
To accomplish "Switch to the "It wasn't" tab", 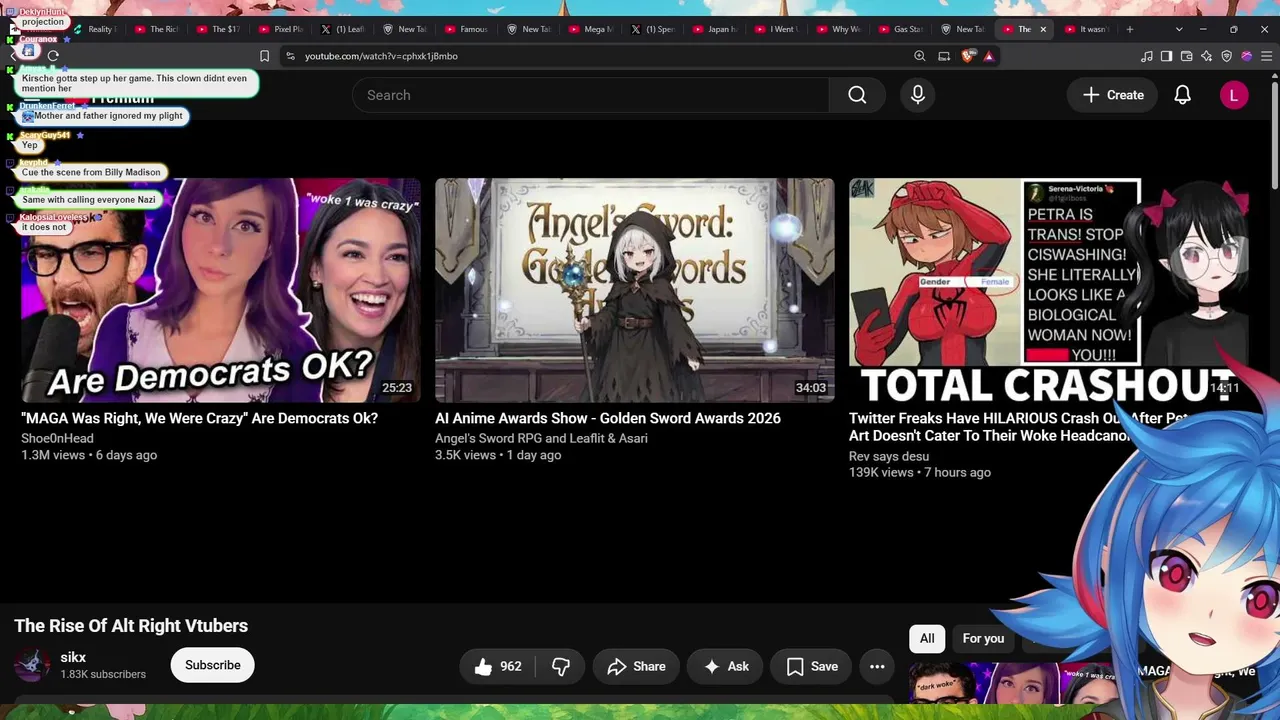I will coord(1087,29).
